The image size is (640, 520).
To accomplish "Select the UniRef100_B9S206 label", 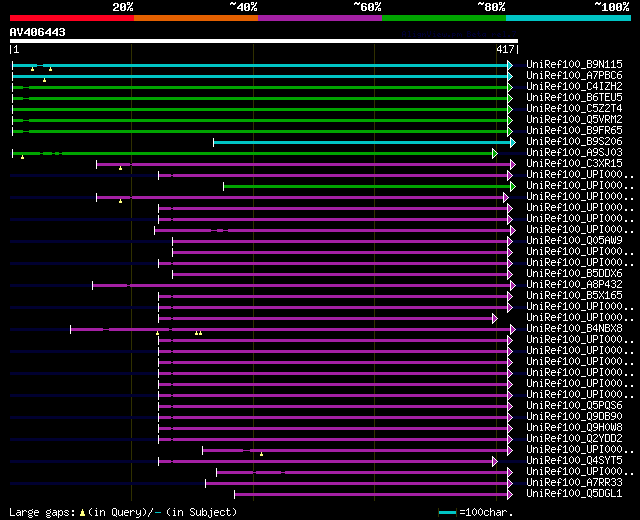I will 574,142.
